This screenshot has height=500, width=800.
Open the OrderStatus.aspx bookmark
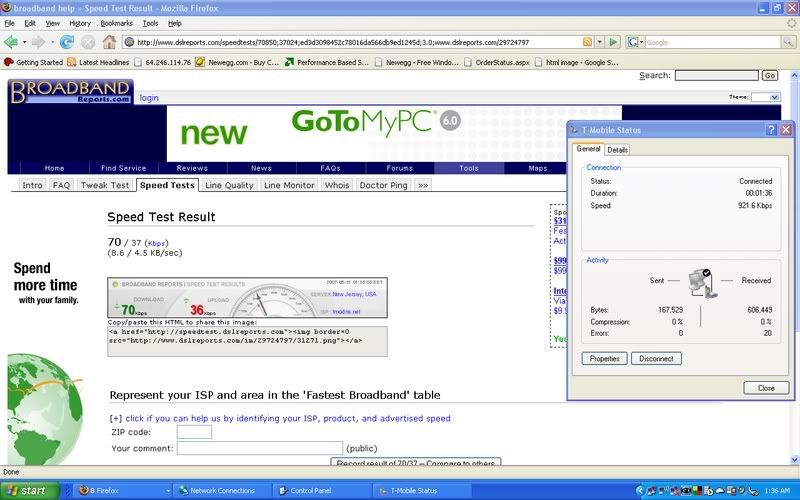[497, 62]
